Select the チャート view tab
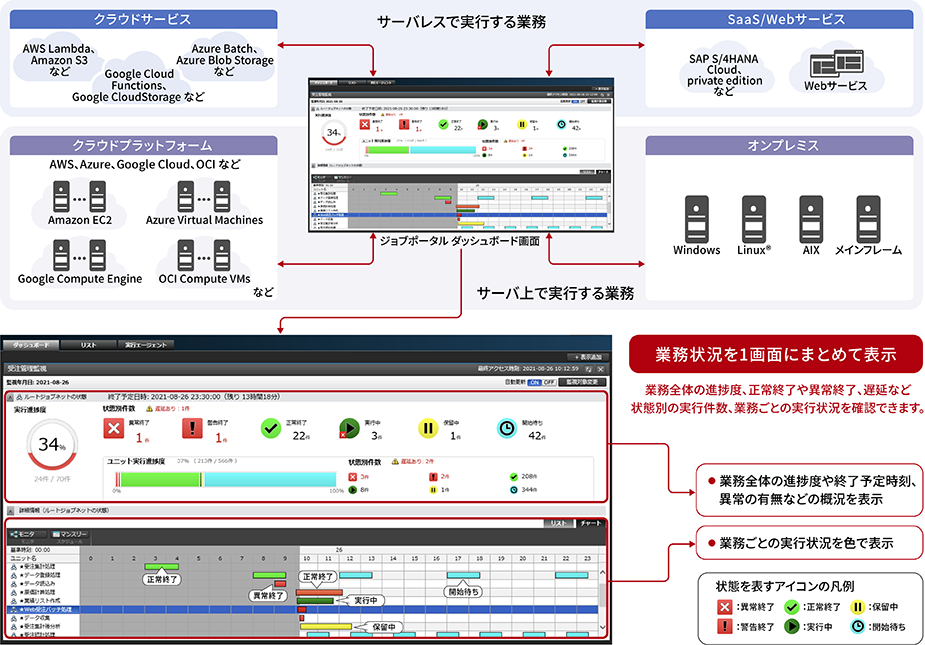 coord(591,523)
